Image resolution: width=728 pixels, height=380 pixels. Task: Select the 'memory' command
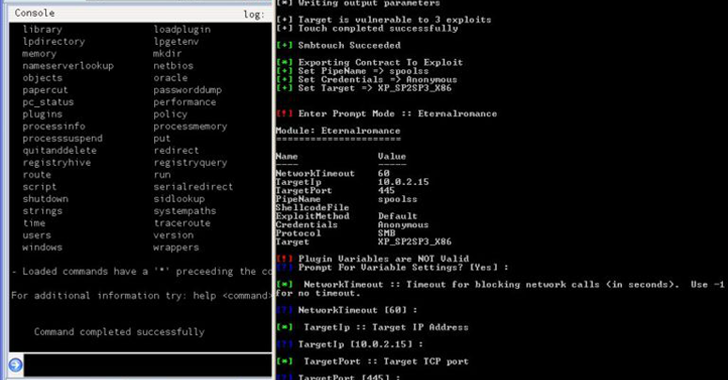39,54
